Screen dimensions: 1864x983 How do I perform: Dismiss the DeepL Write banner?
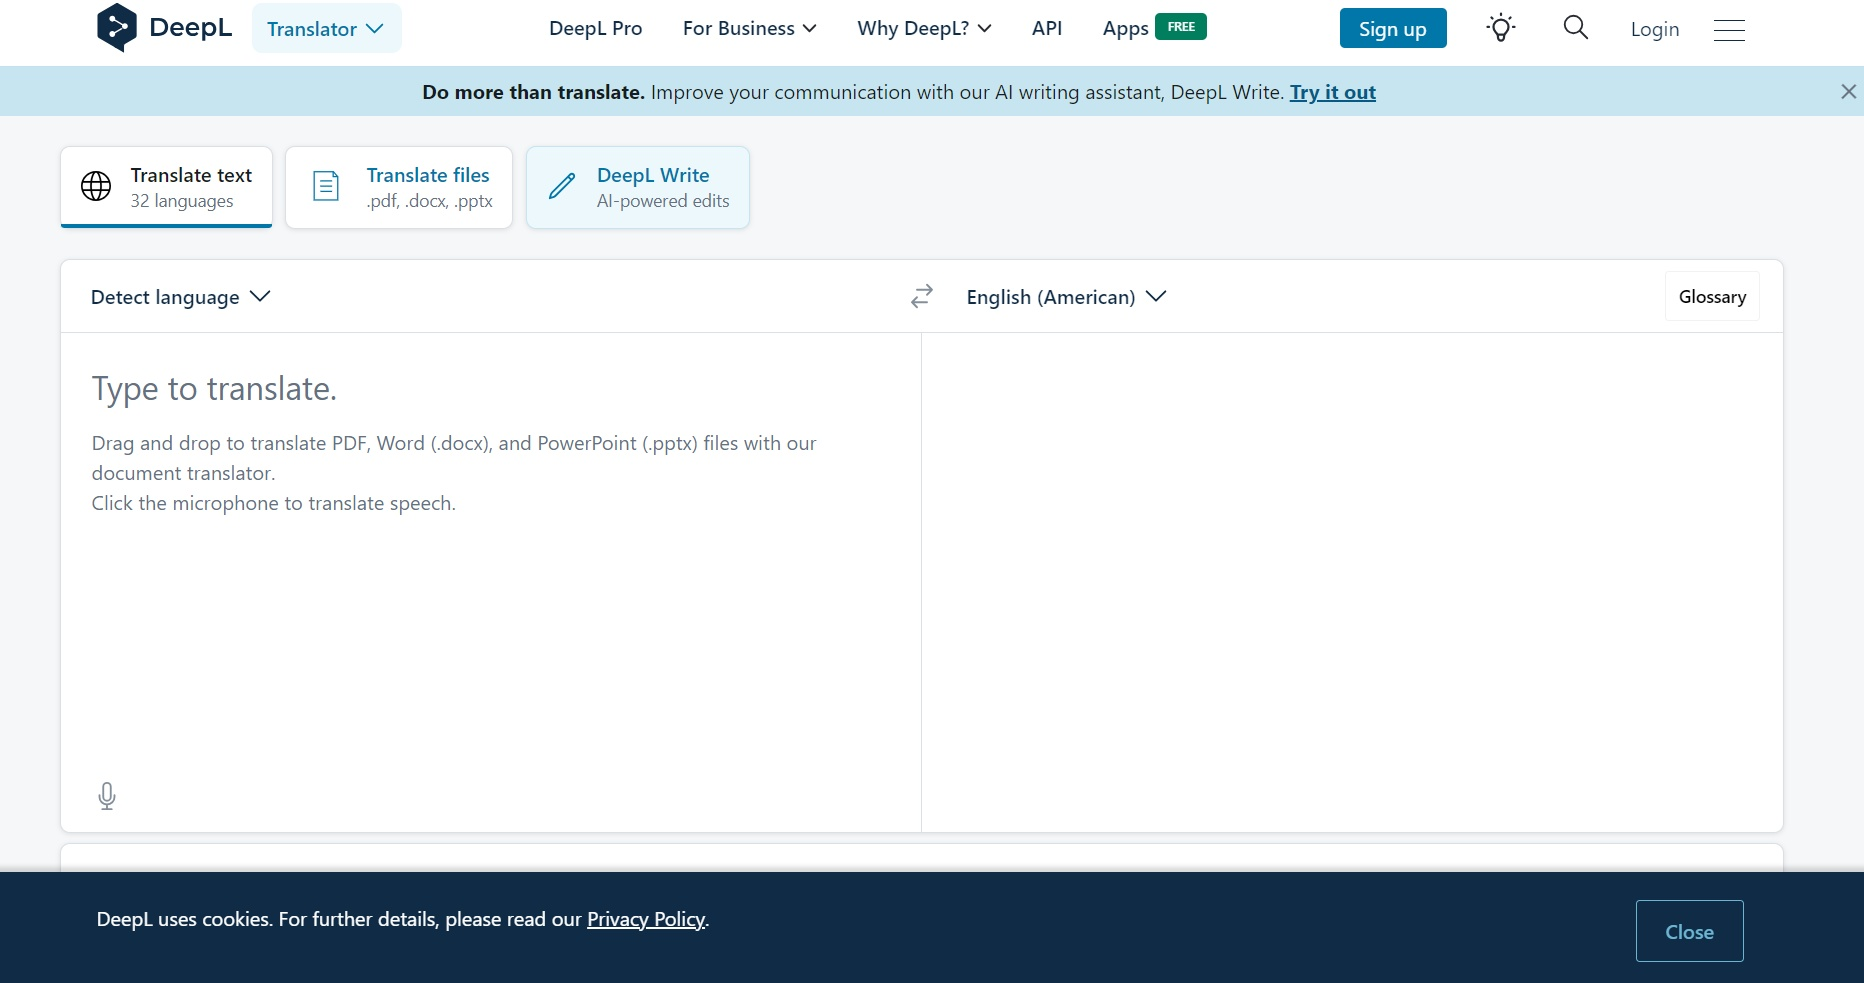tap(1848, 92)
